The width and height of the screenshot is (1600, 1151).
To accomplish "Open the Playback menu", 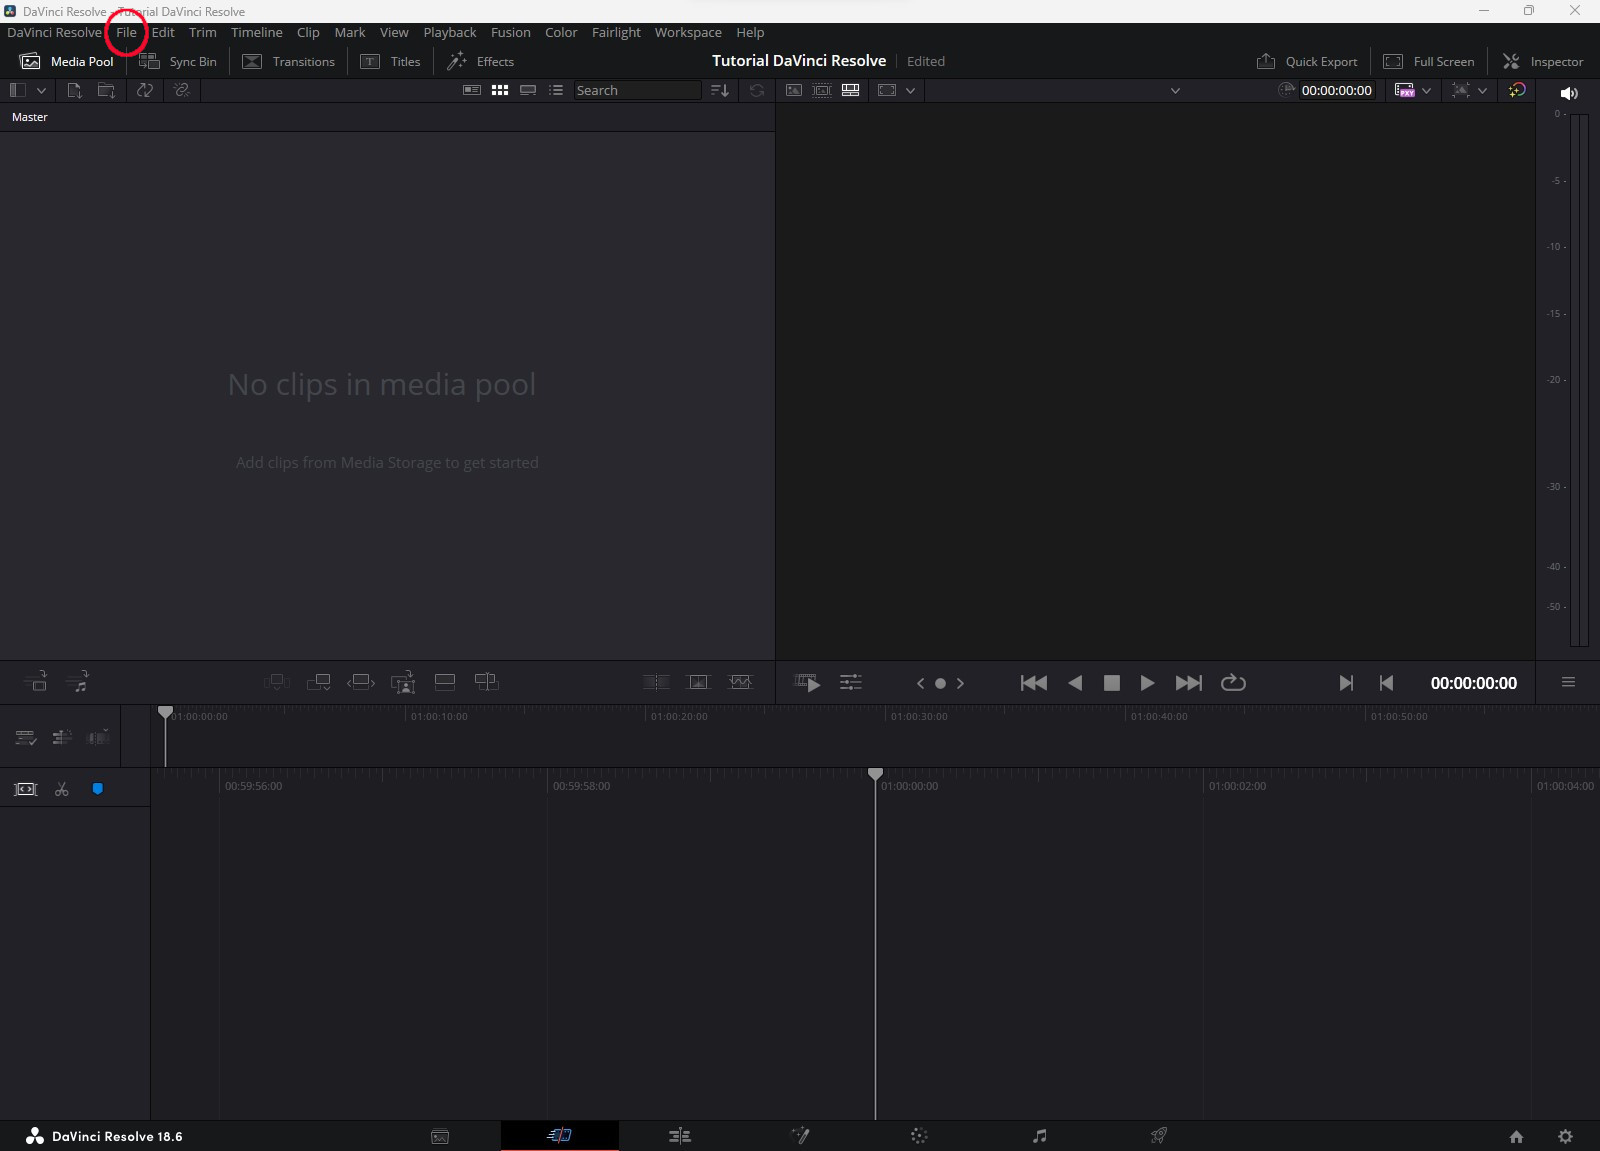I will point(449,32).
